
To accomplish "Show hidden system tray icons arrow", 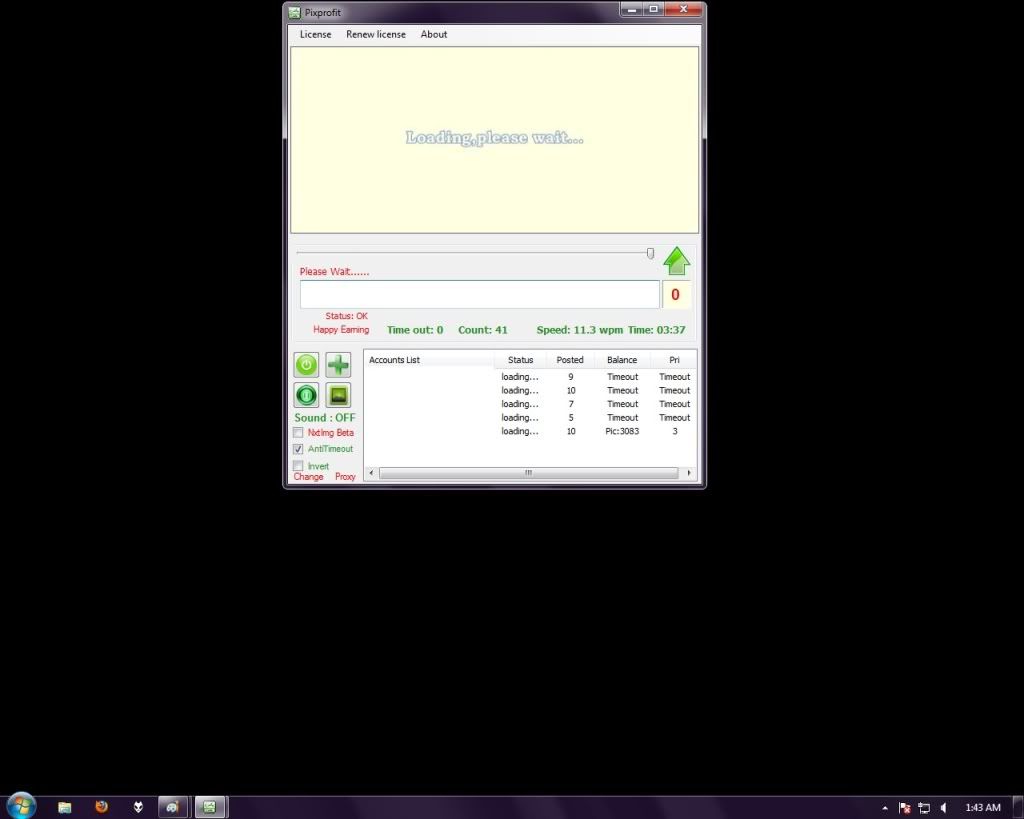I will pyautogui.click(x=884, y=807).
